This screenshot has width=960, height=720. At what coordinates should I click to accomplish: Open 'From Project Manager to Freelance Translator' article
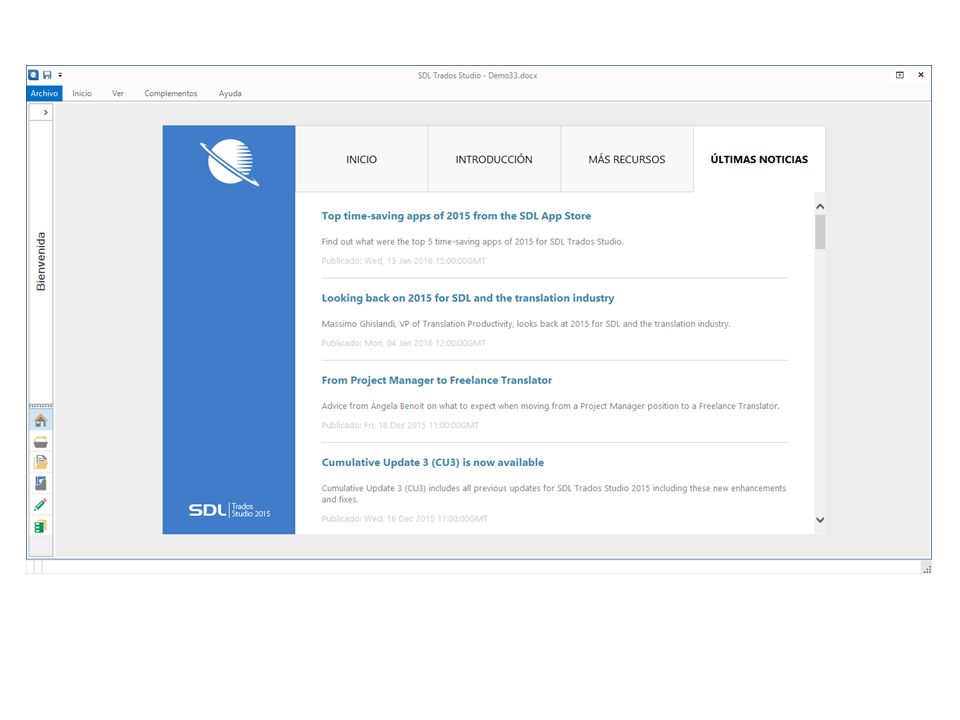[437, 380]
